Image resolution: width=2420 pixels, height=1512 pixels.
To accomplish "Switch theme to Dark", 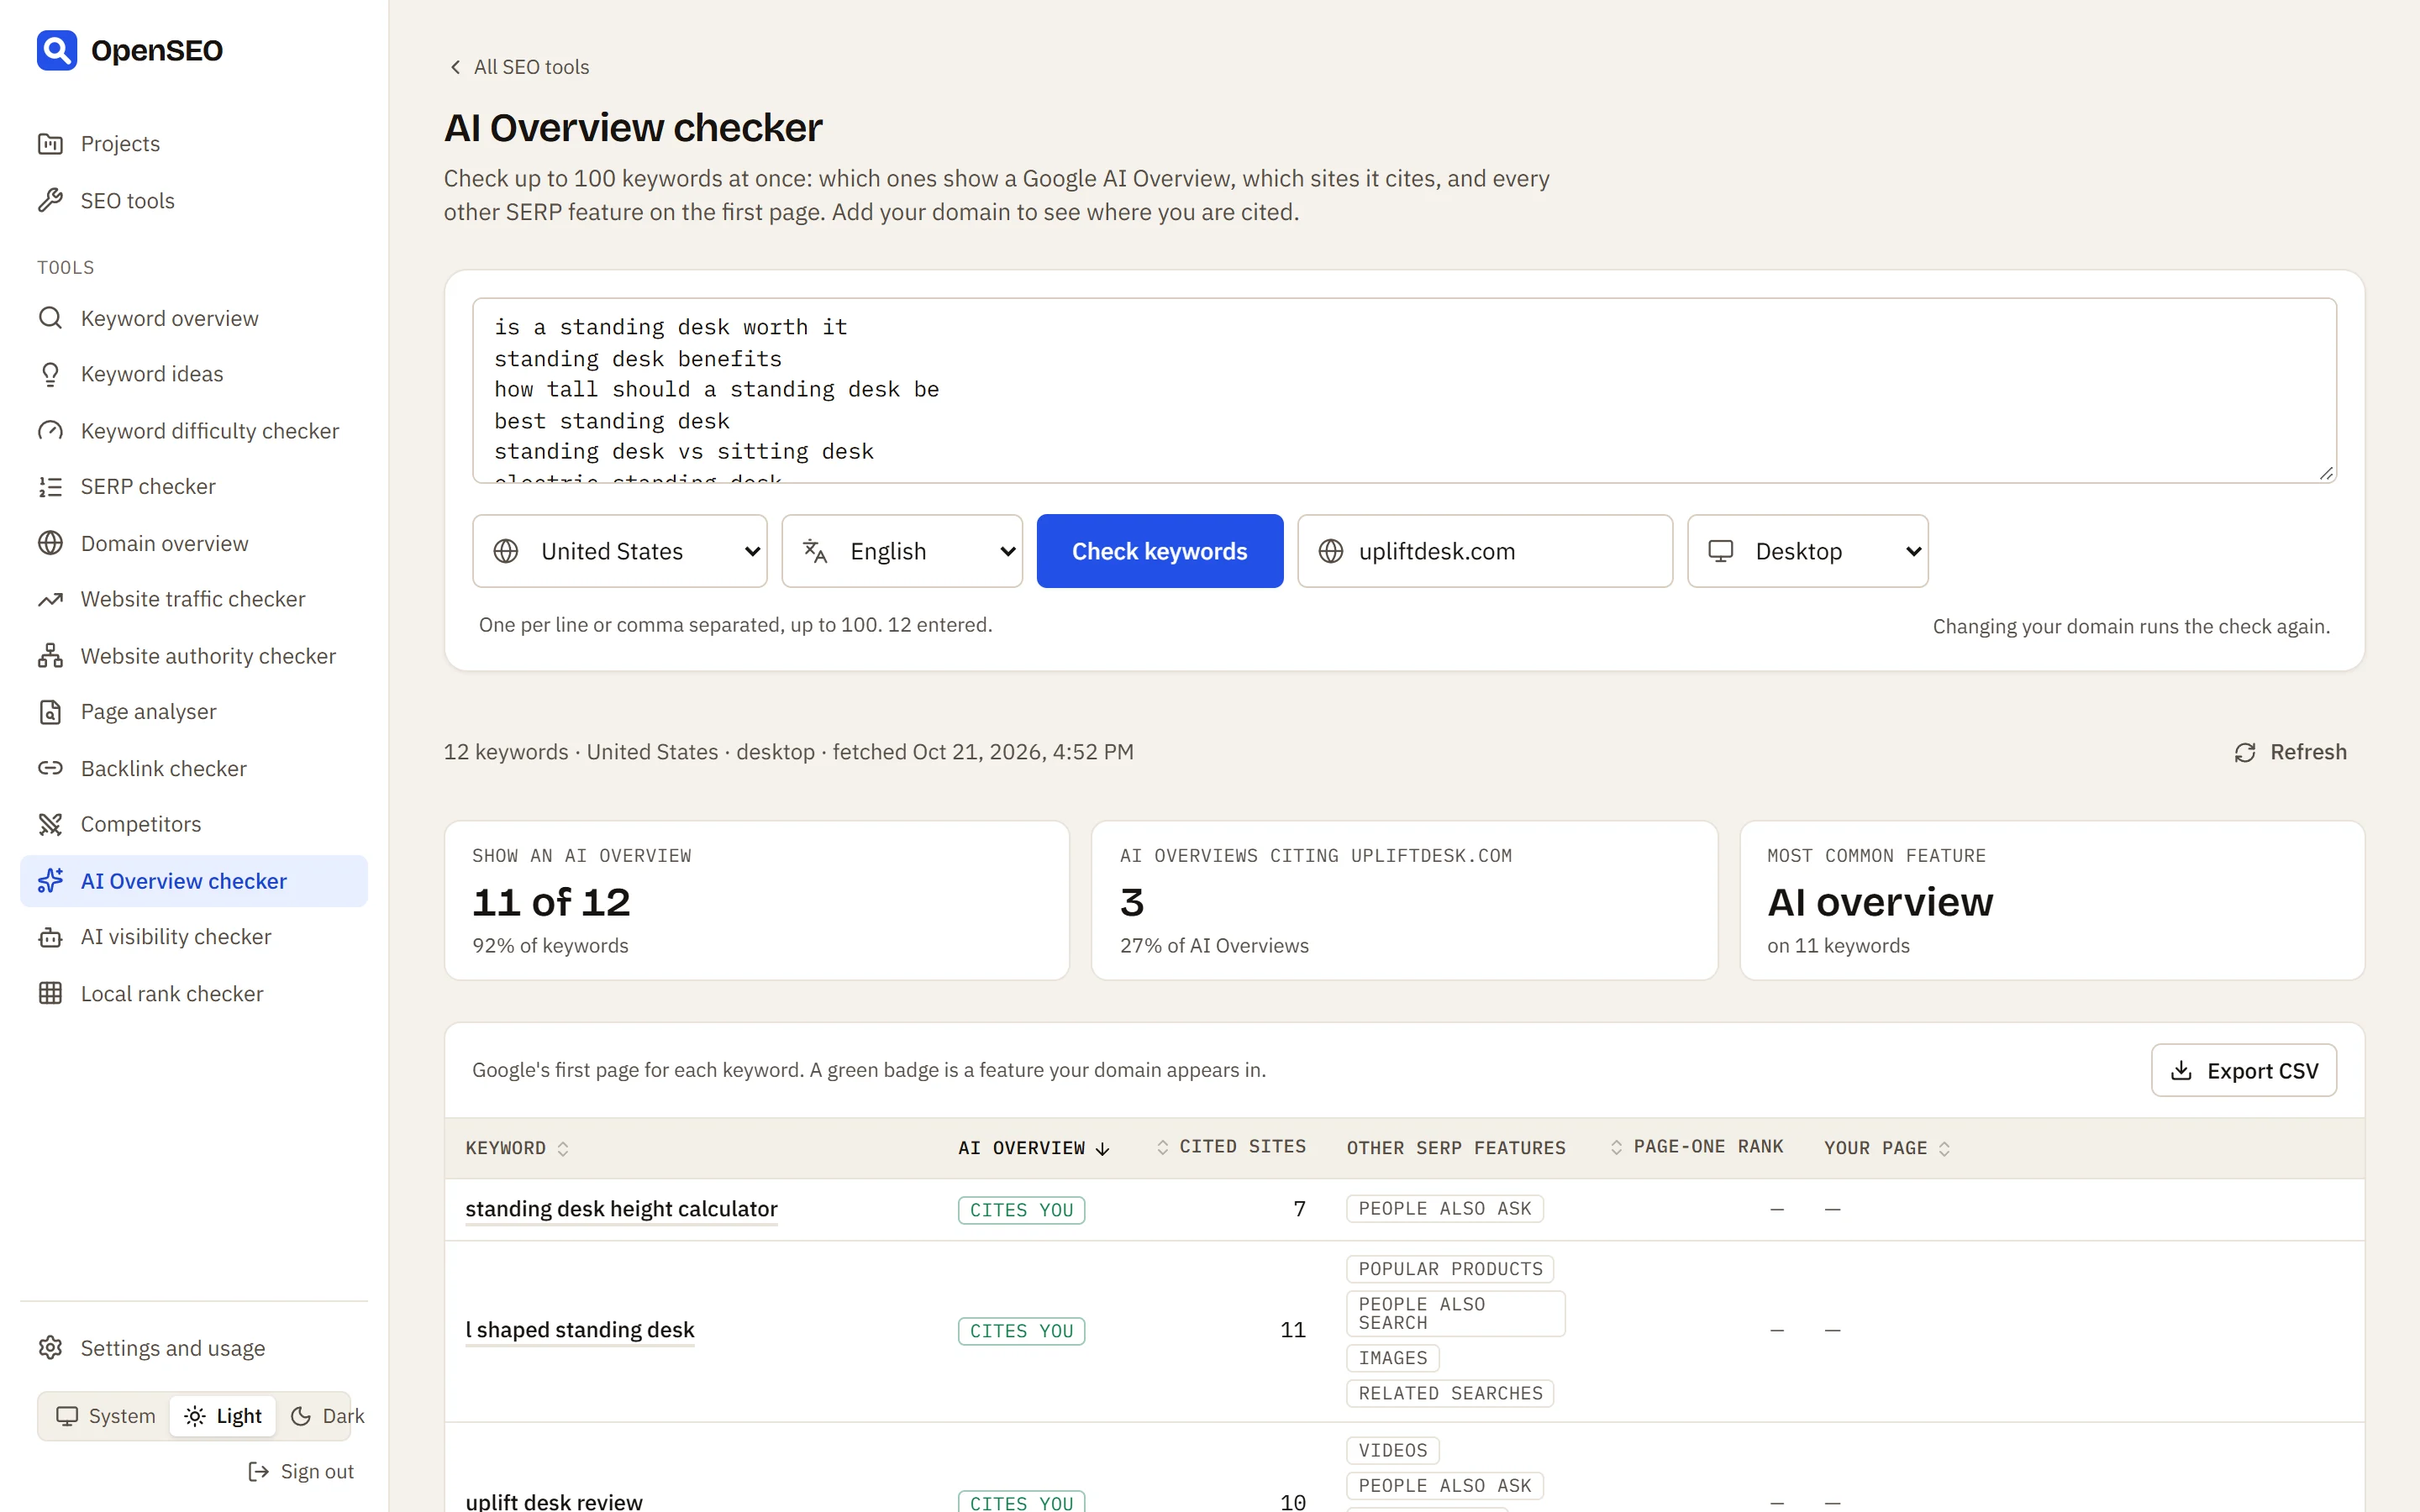I will coord(327,1416).
